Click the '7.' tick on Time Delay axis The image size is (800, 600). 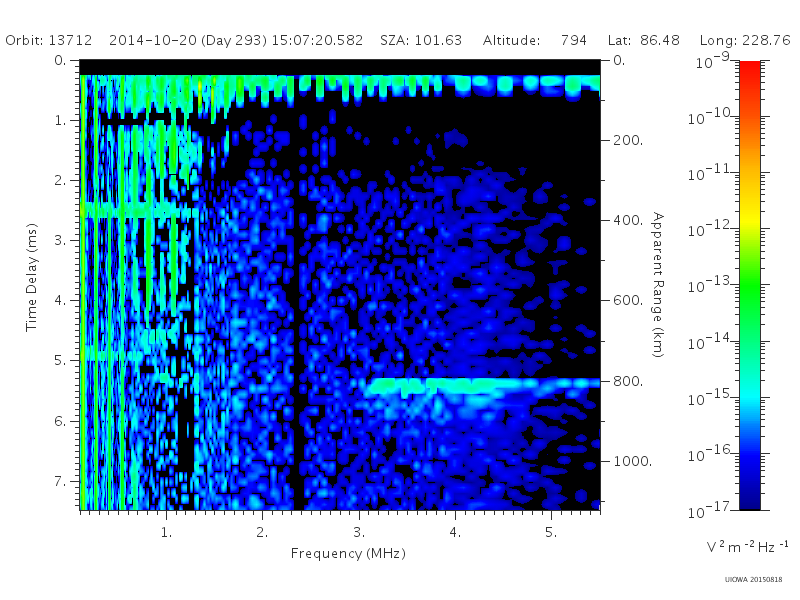pos(60,481)
